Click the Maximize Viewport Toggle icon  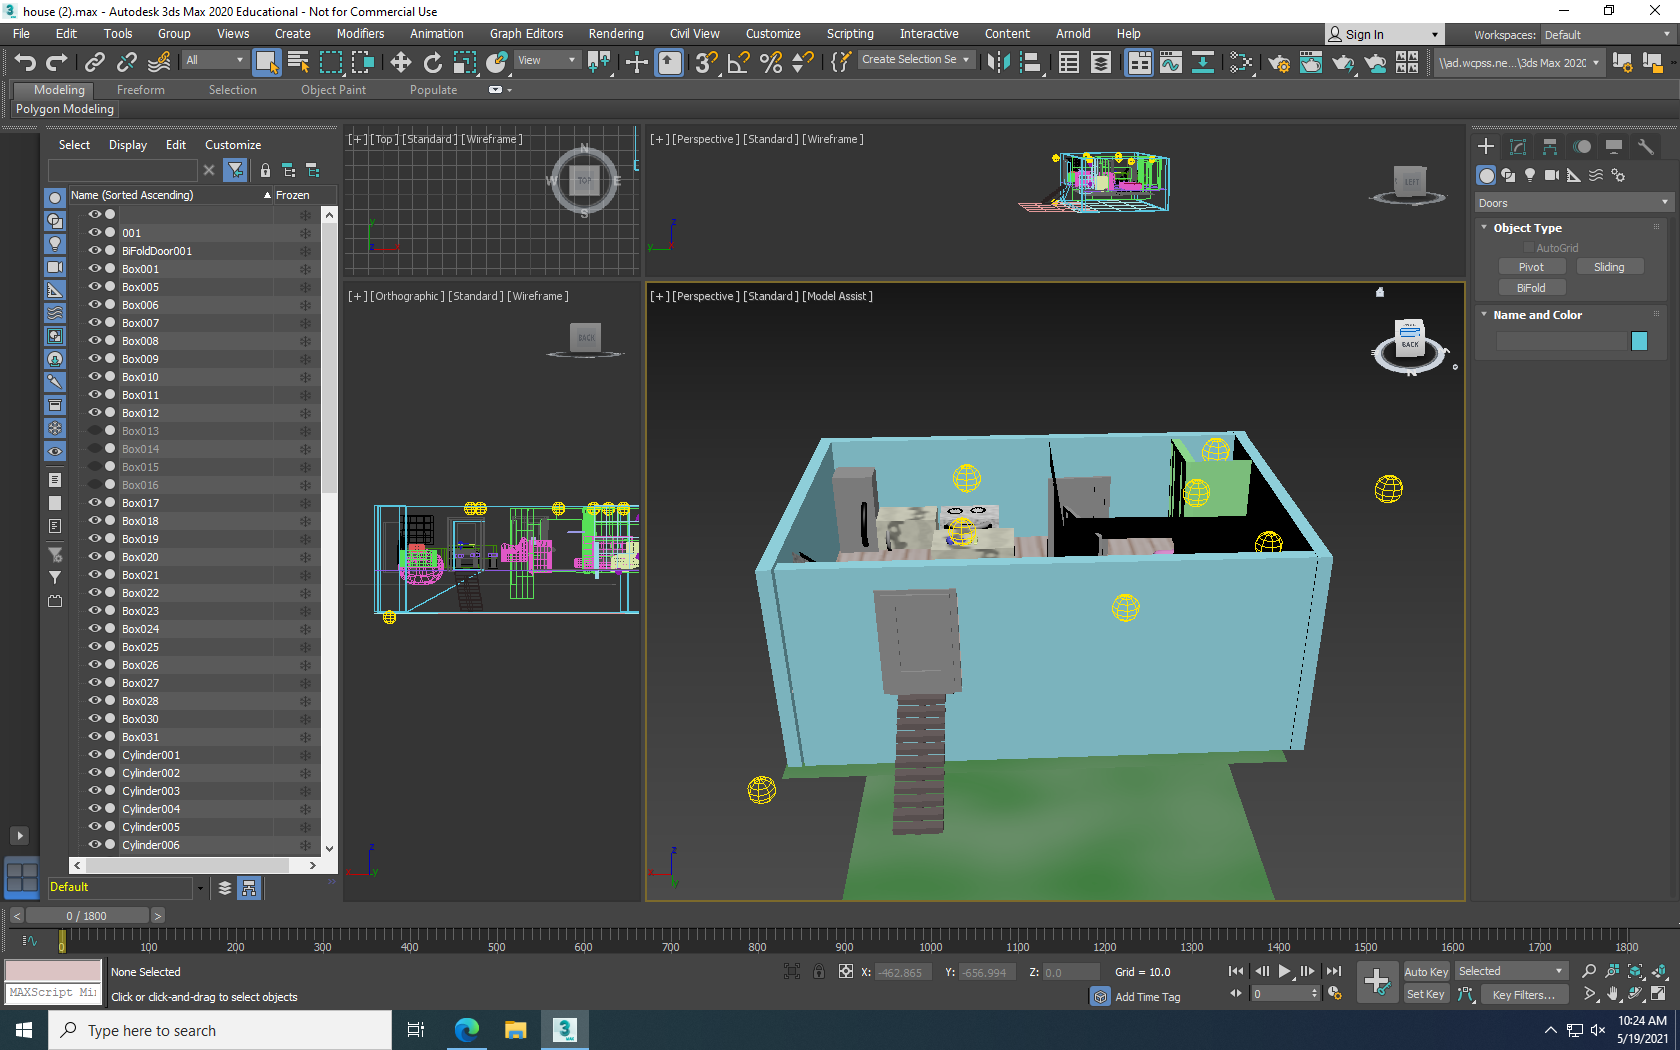1659,994
